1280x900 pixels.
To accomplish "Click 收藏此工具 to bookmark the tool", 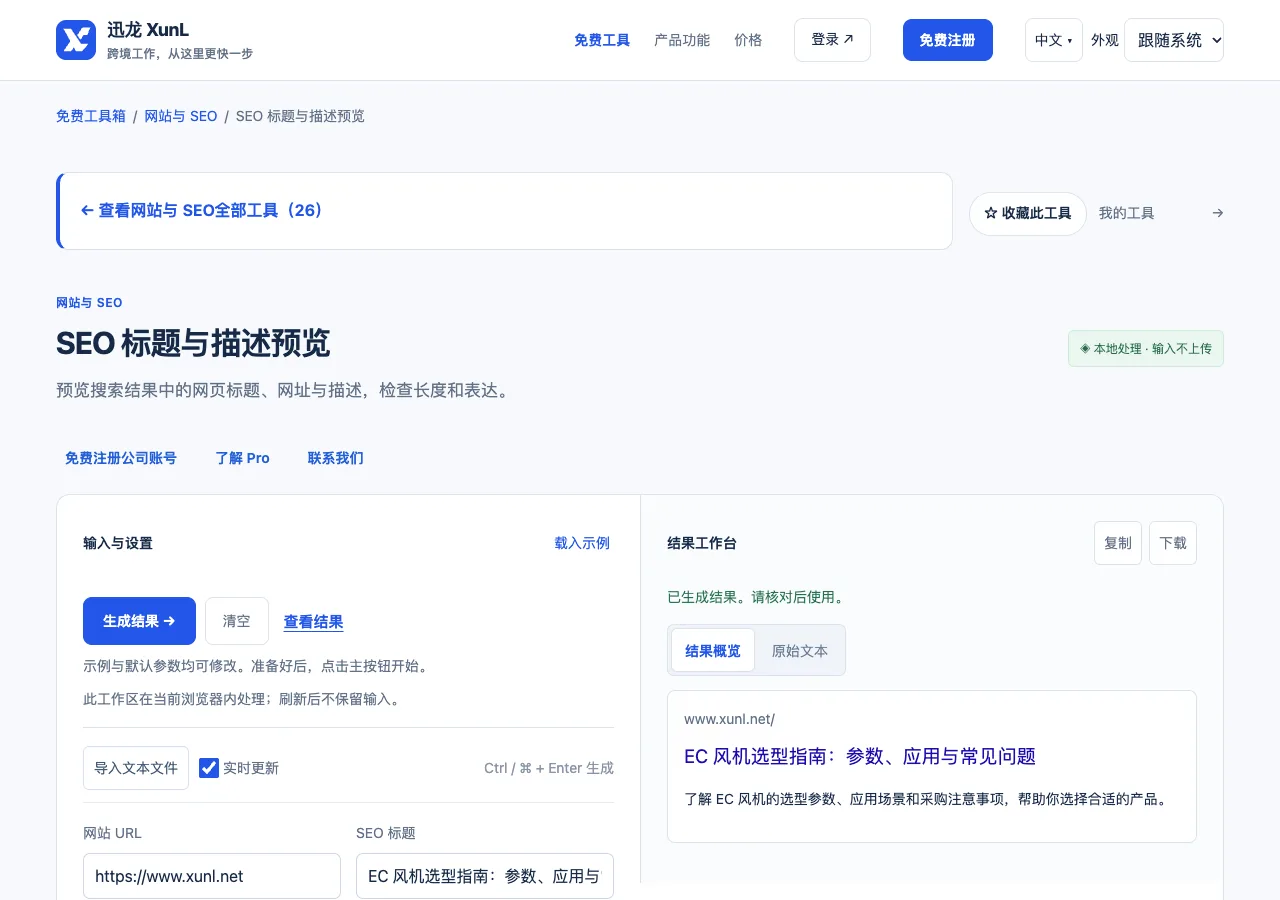I will [1028, 214].
